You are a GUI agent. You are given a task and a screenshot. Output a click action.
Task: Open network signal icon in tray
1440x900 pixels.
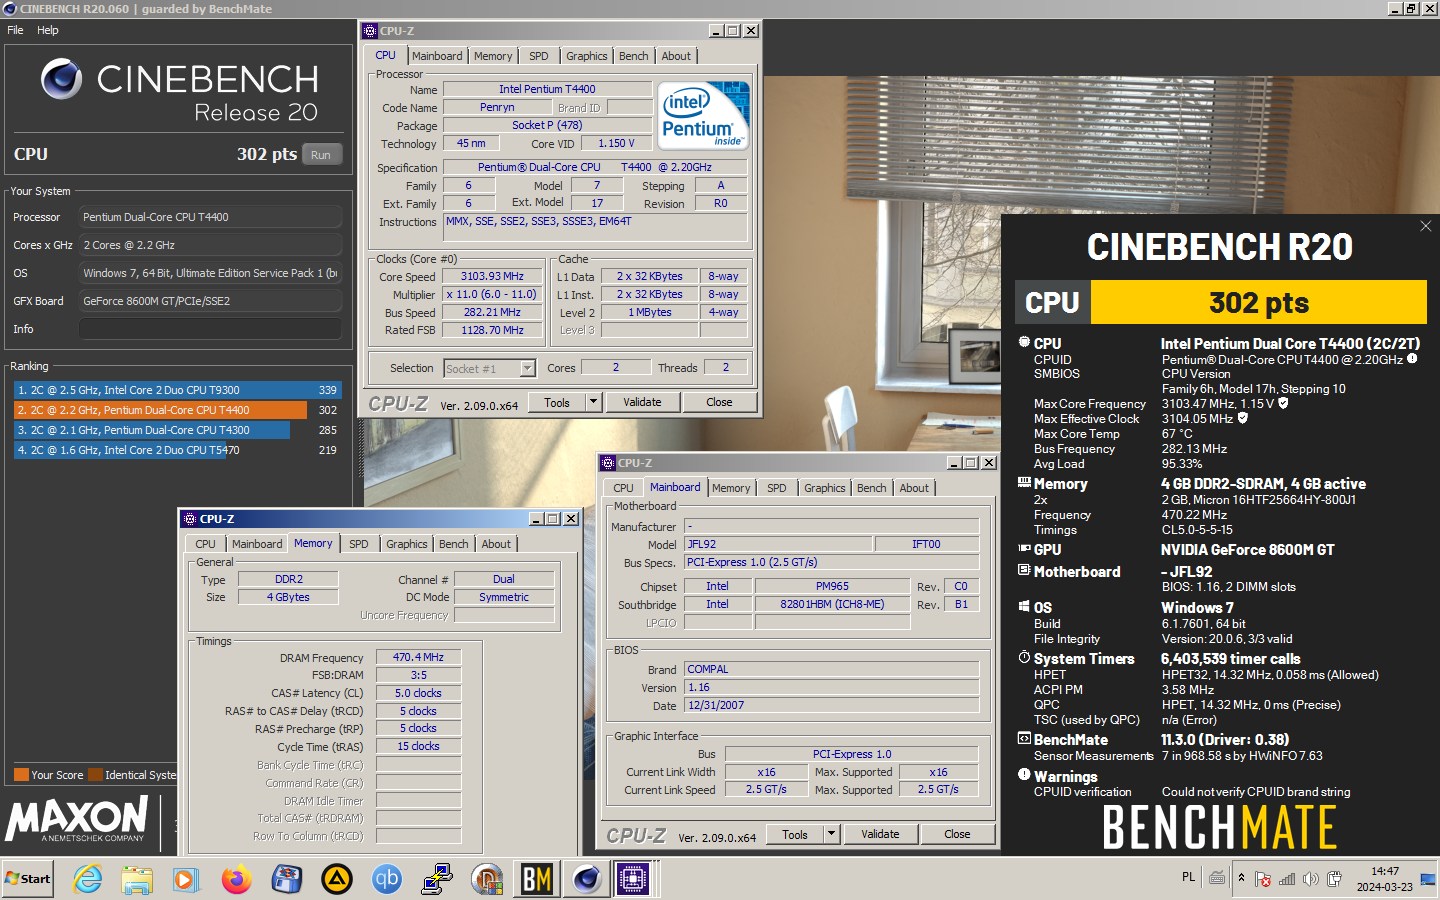[x=1287, y=879]
